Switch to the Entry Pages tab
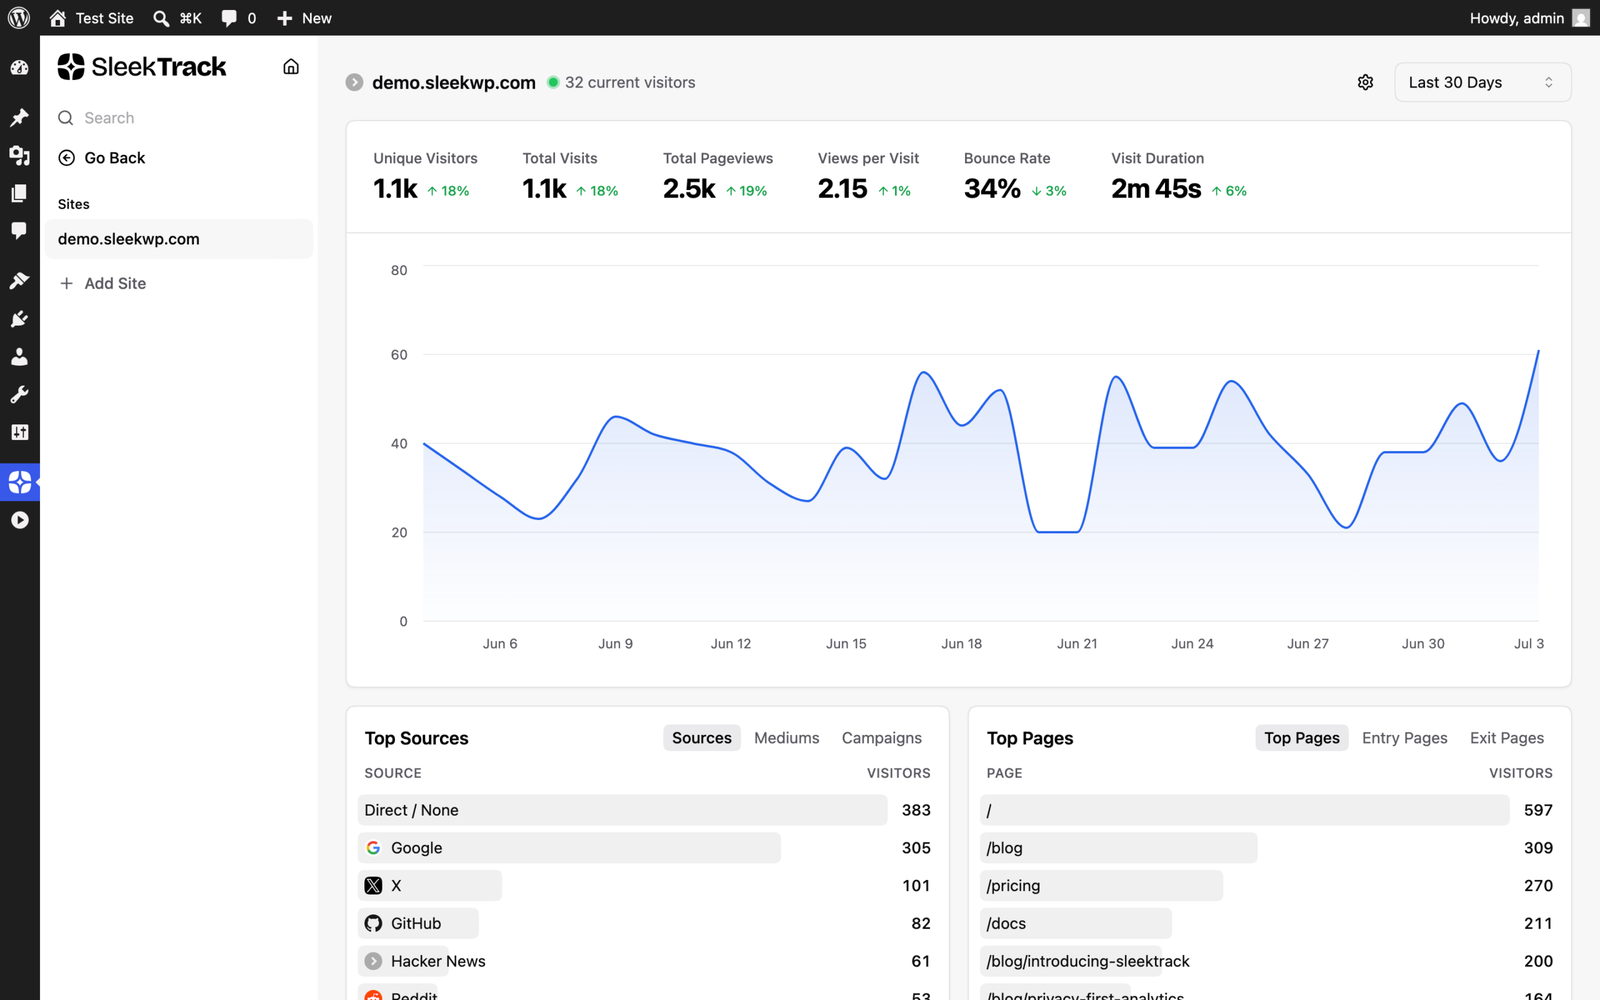This screenshot has height=1000, width=1600. [x=1404, y=738]
